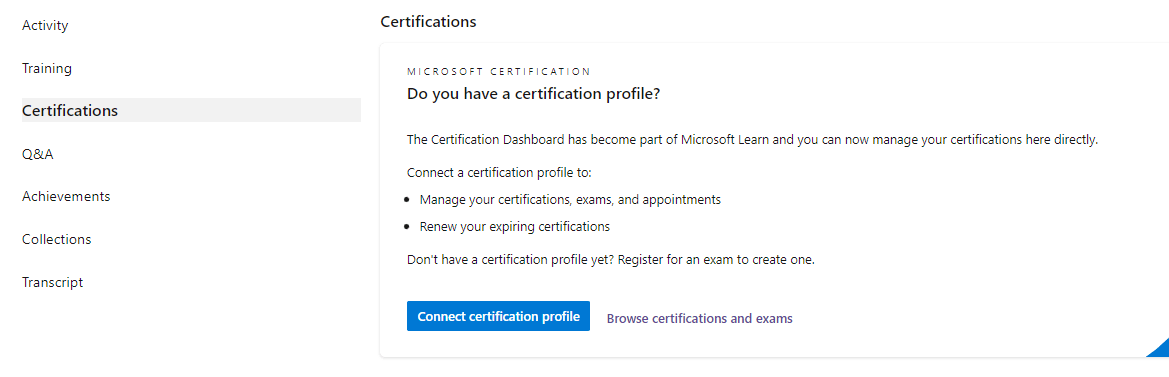Click the Certifications page heading
The image size is (1169, 377).
click(x=428, y=22)
